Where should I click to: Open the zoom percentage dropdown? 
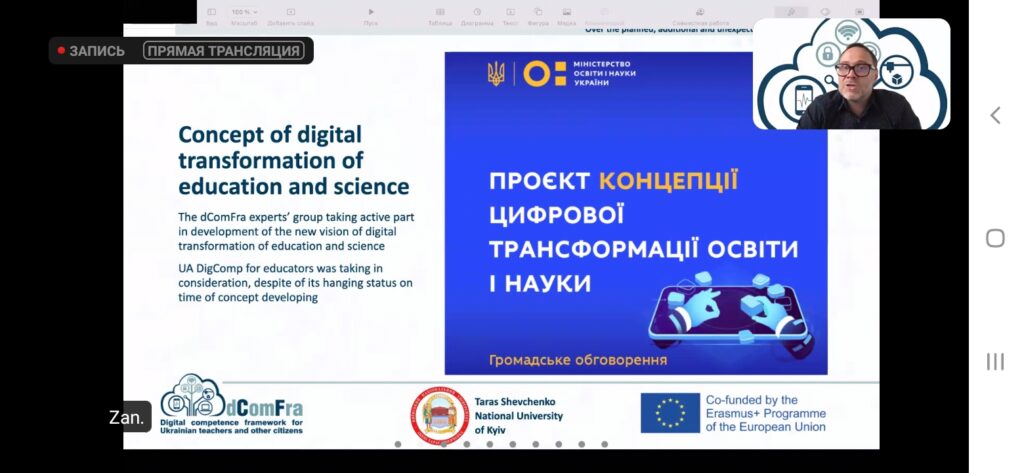pos(242,12)
